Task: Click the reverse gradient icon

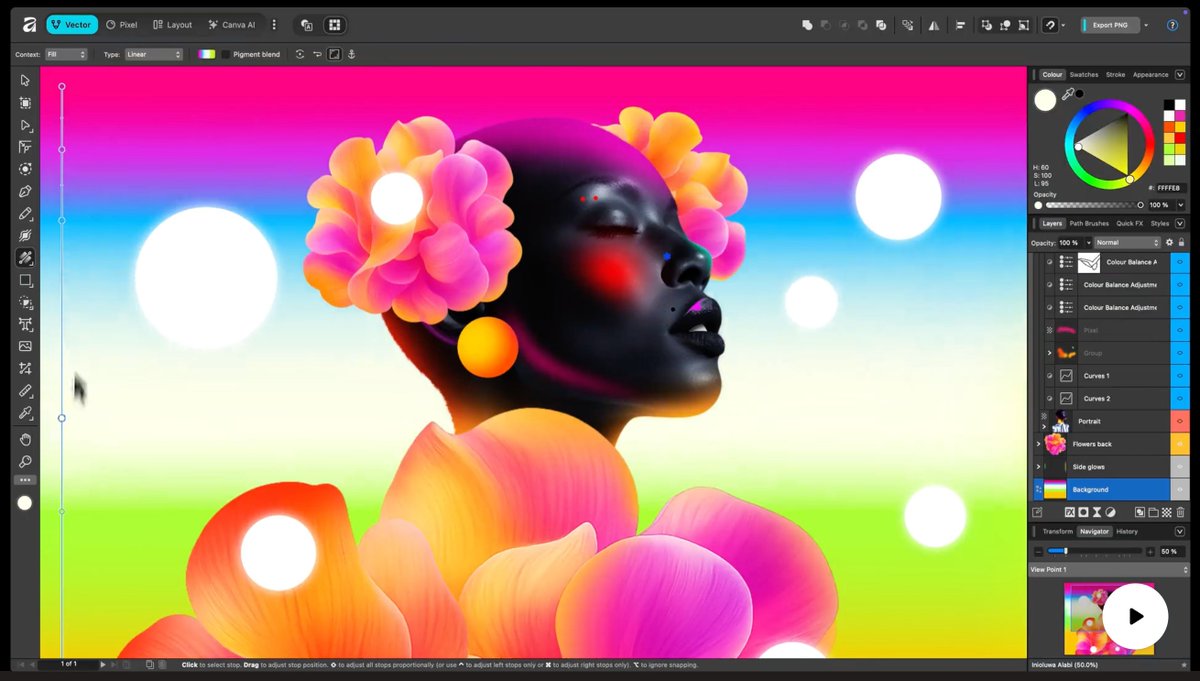Action: pos(317,54)
